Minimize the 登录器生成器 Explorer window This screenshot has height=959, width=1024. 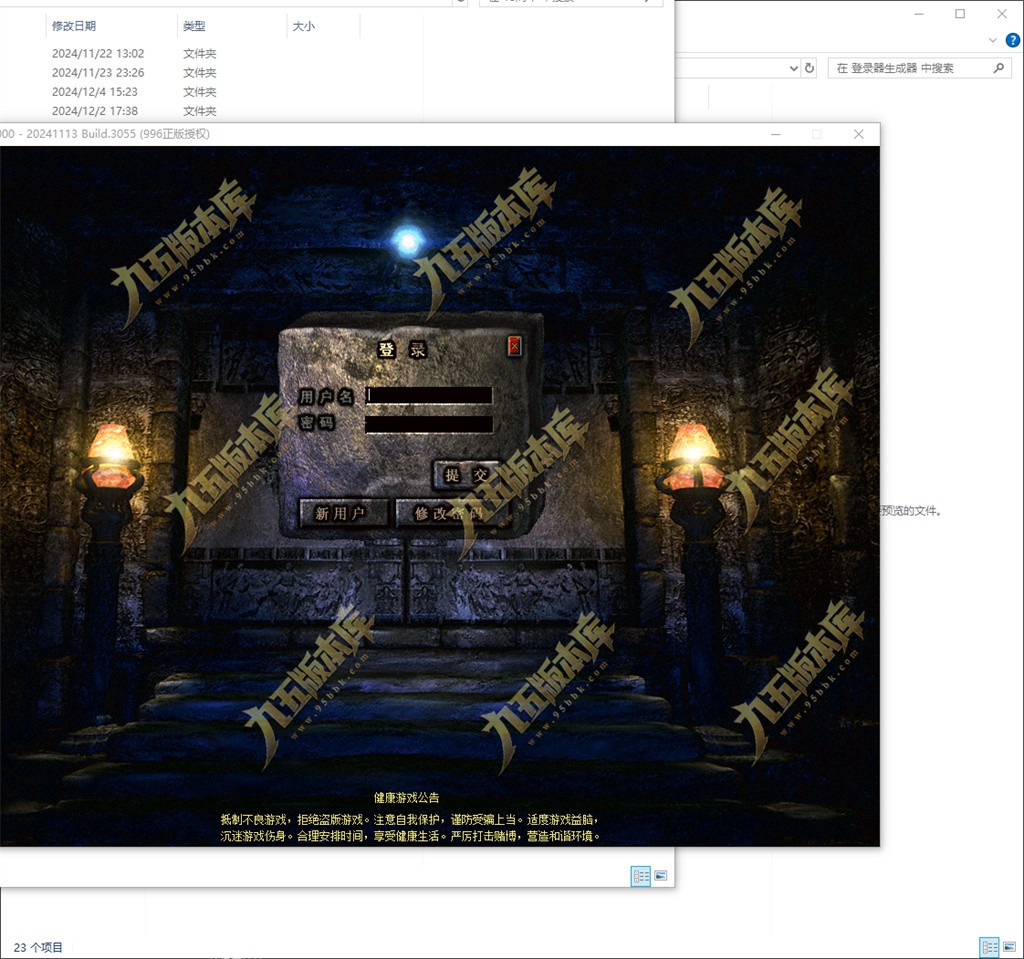(919, 14)
